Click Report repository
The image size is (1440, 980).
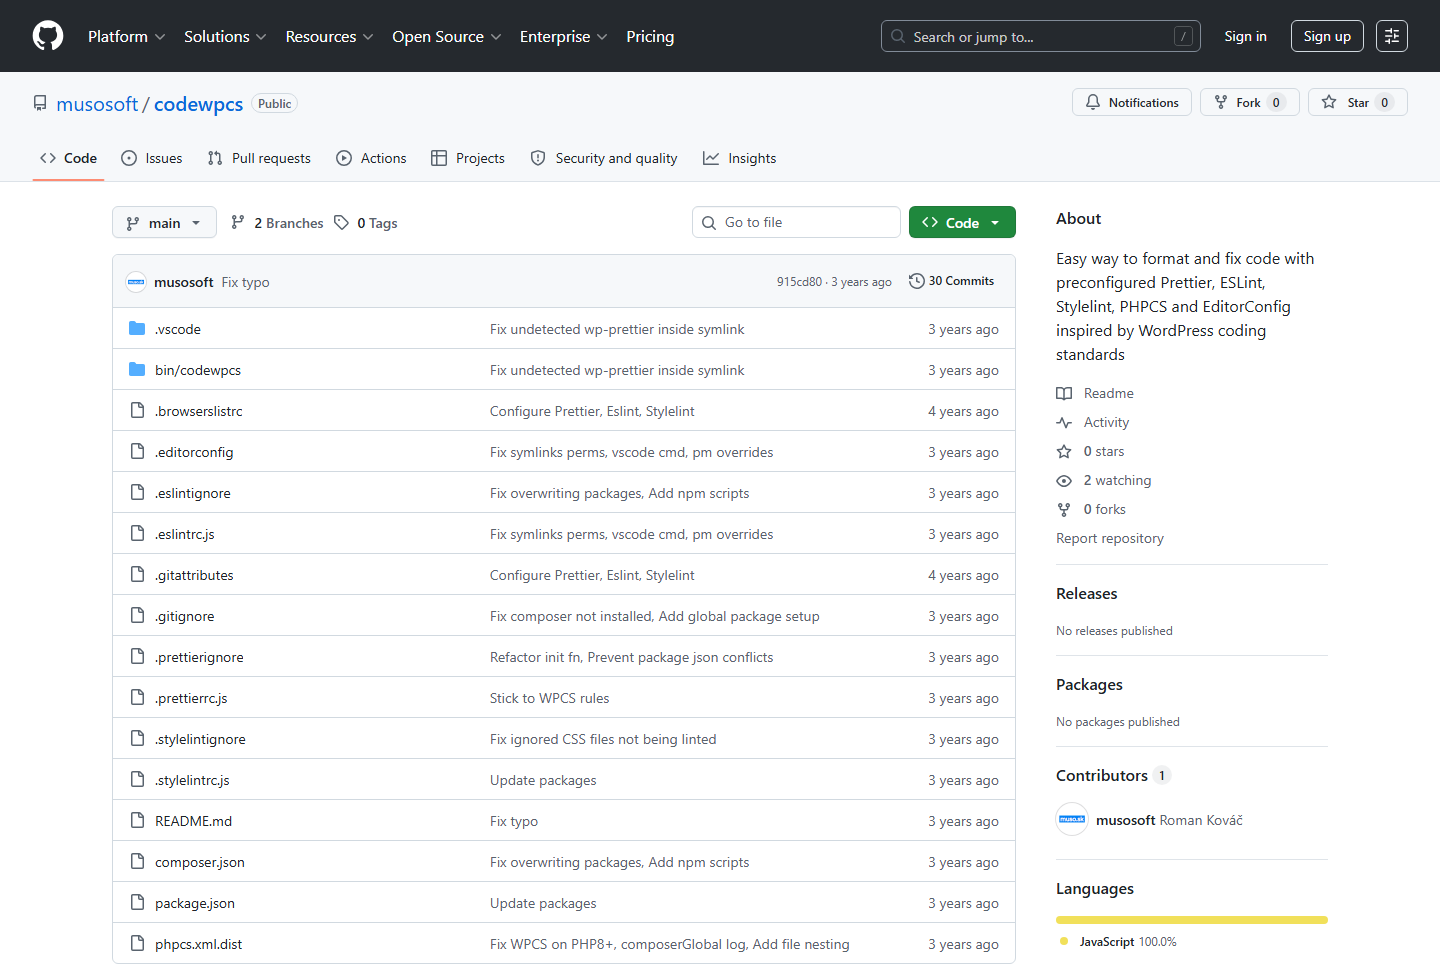point(1110,538)
